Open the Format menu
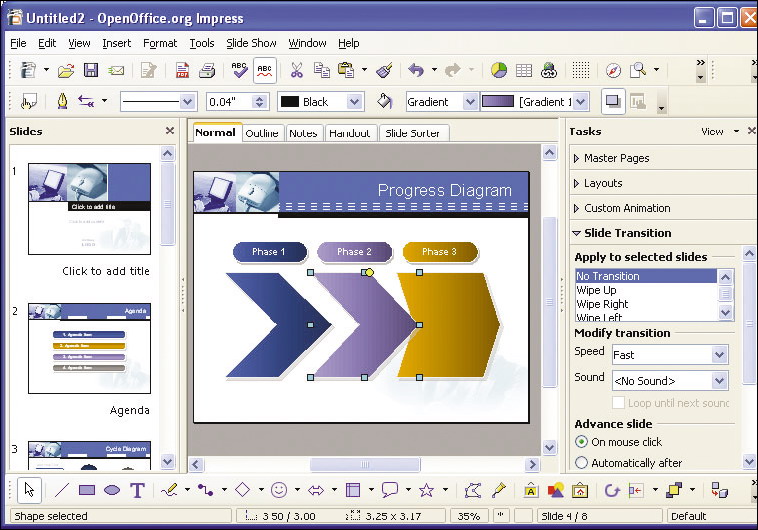This screenshot has width=758, height=530. pos(160,43)
